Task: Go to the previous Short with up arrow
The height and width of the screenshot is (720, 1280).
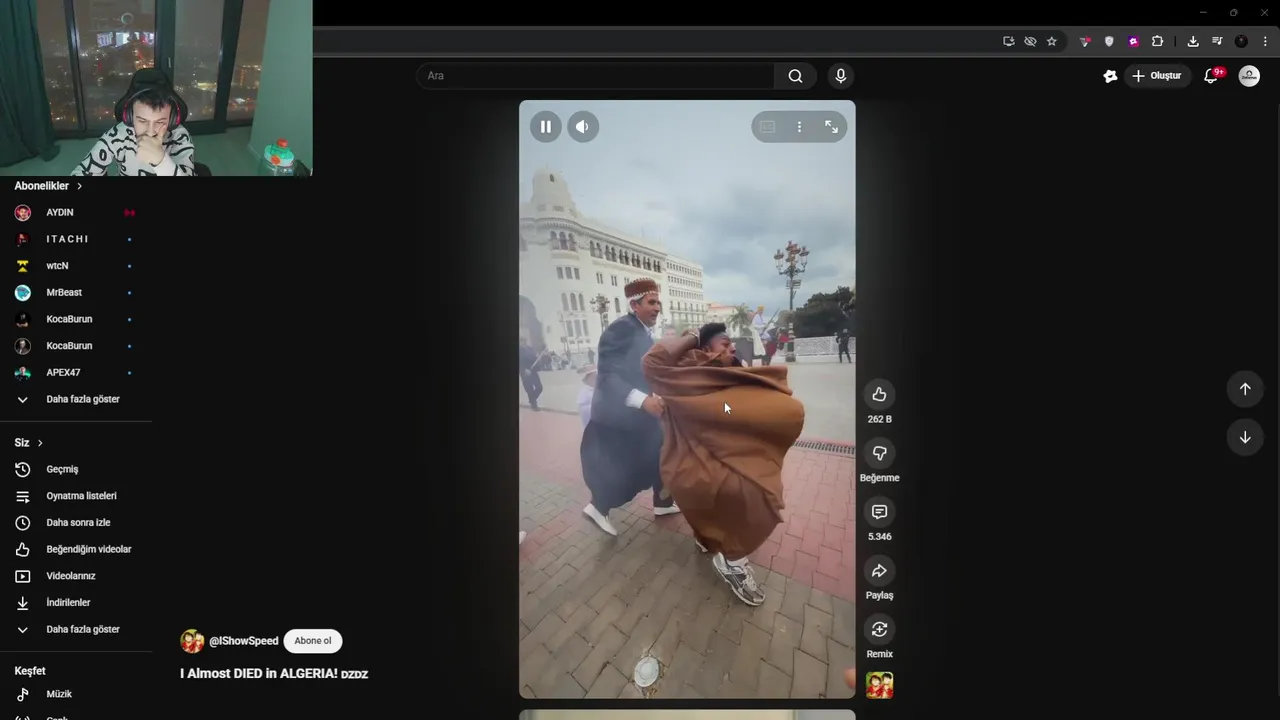Action: point(1245,389)
